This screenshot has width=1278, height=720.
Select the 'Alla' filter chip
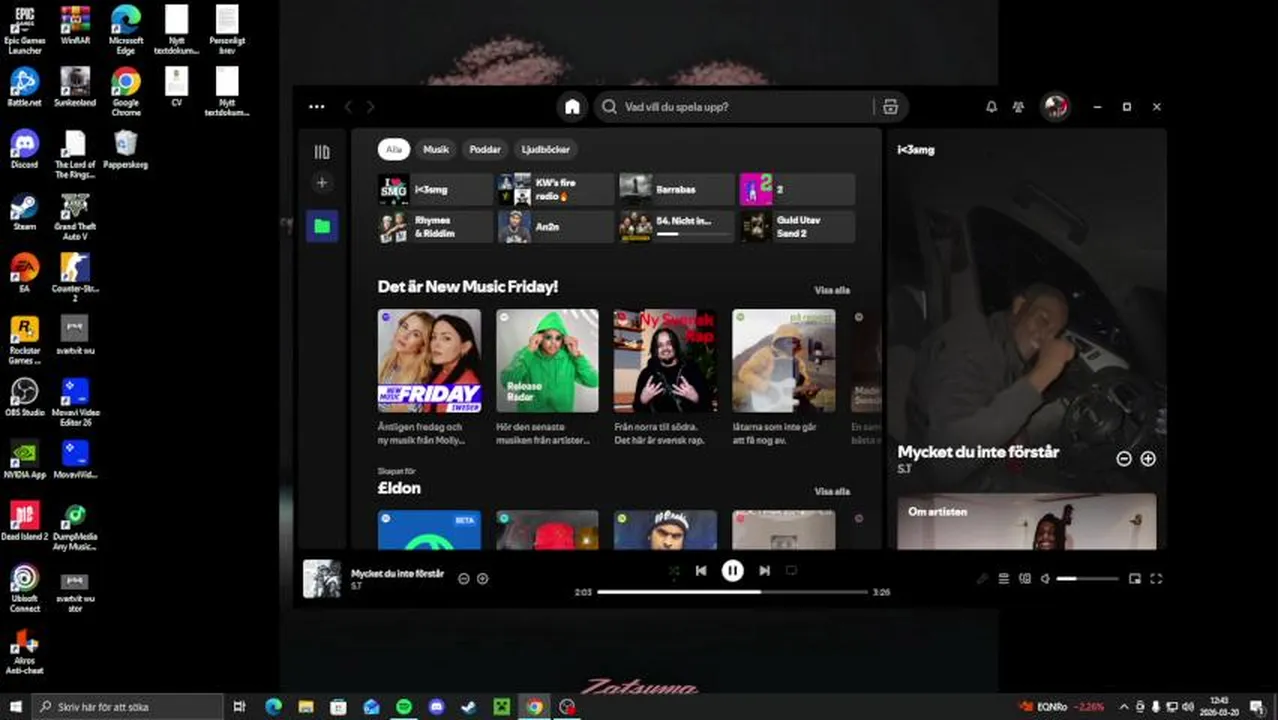coord(394,149)
